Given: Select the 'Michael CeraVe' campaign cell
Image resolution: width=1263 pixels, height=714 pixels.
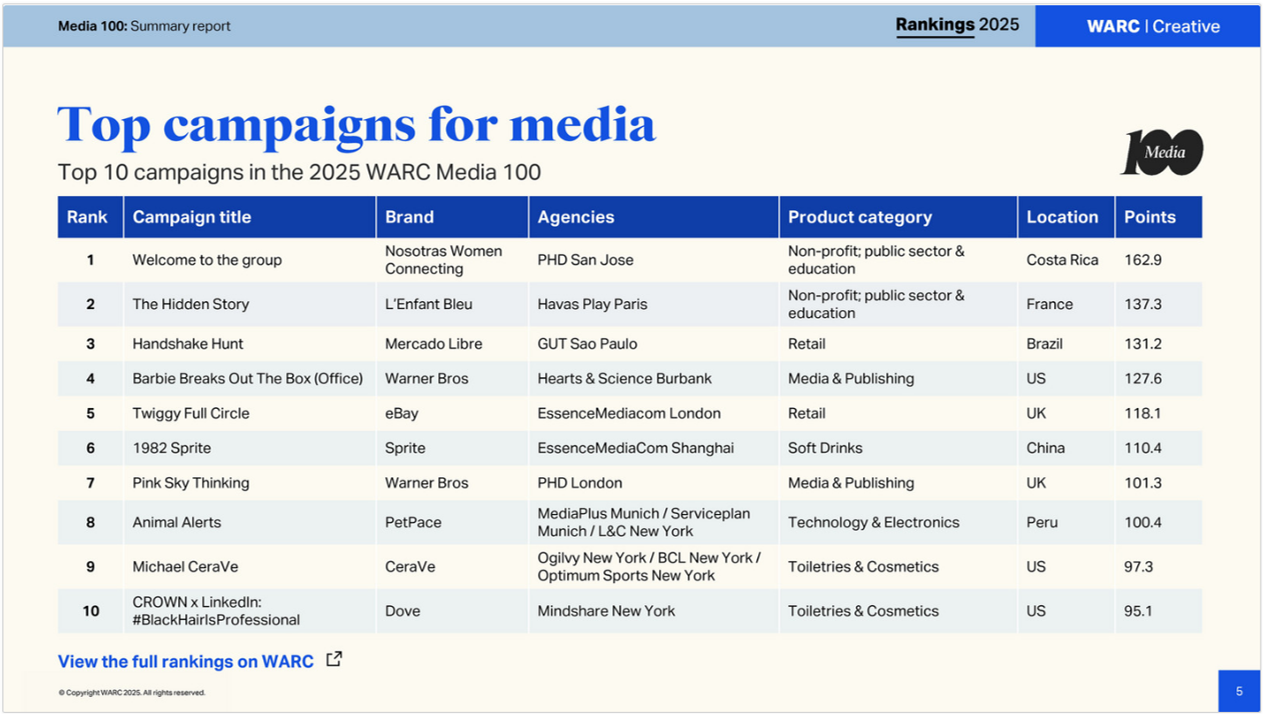Looking at the screenshot, I should [x=186, y=567].
